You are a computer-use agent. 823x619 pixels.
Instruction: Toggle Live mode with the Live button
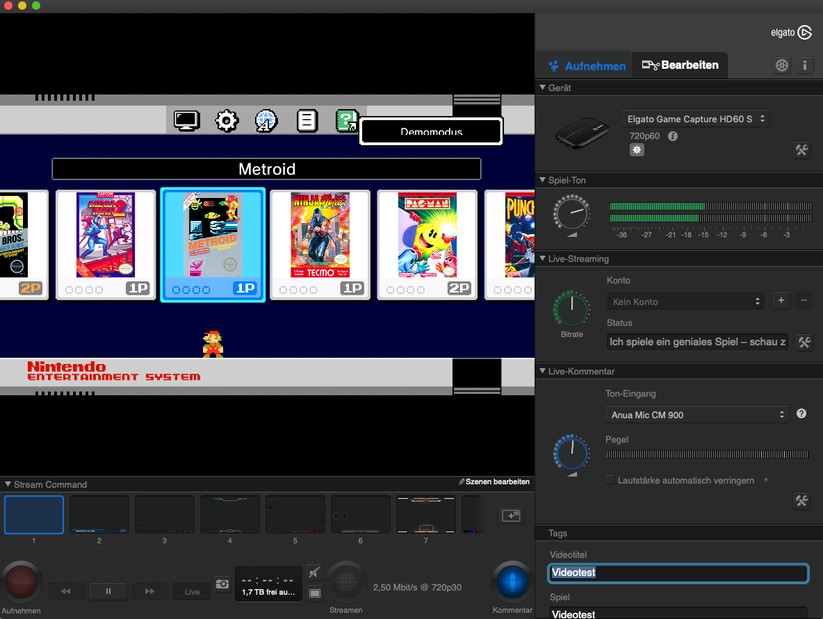click(192, 591)
